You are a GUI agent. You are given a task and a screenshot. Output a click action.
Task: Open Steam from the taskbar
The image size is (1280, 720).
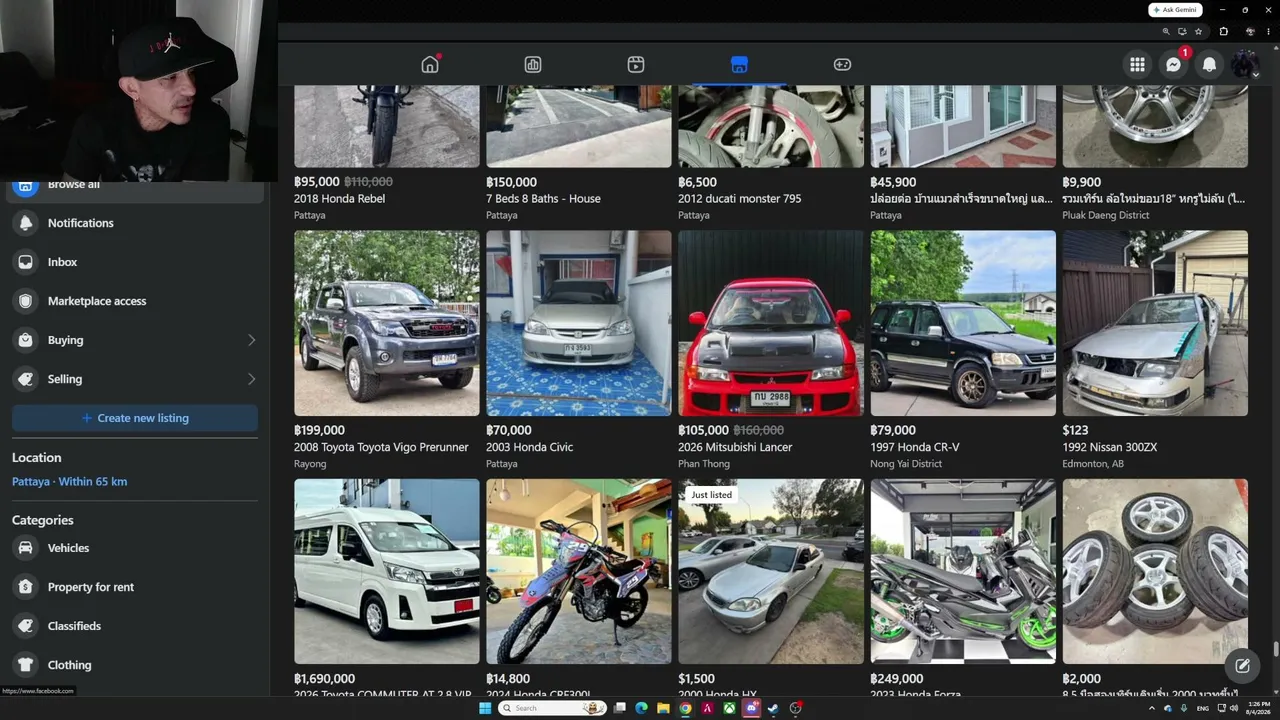[x=773, y=708]
